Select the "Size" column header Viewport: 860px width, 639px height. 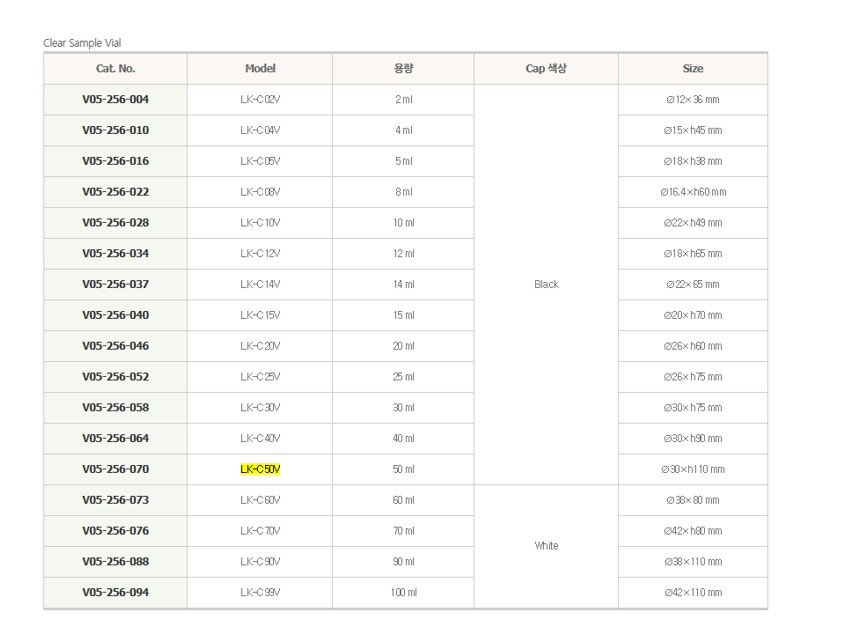click(x=693, y=69)
